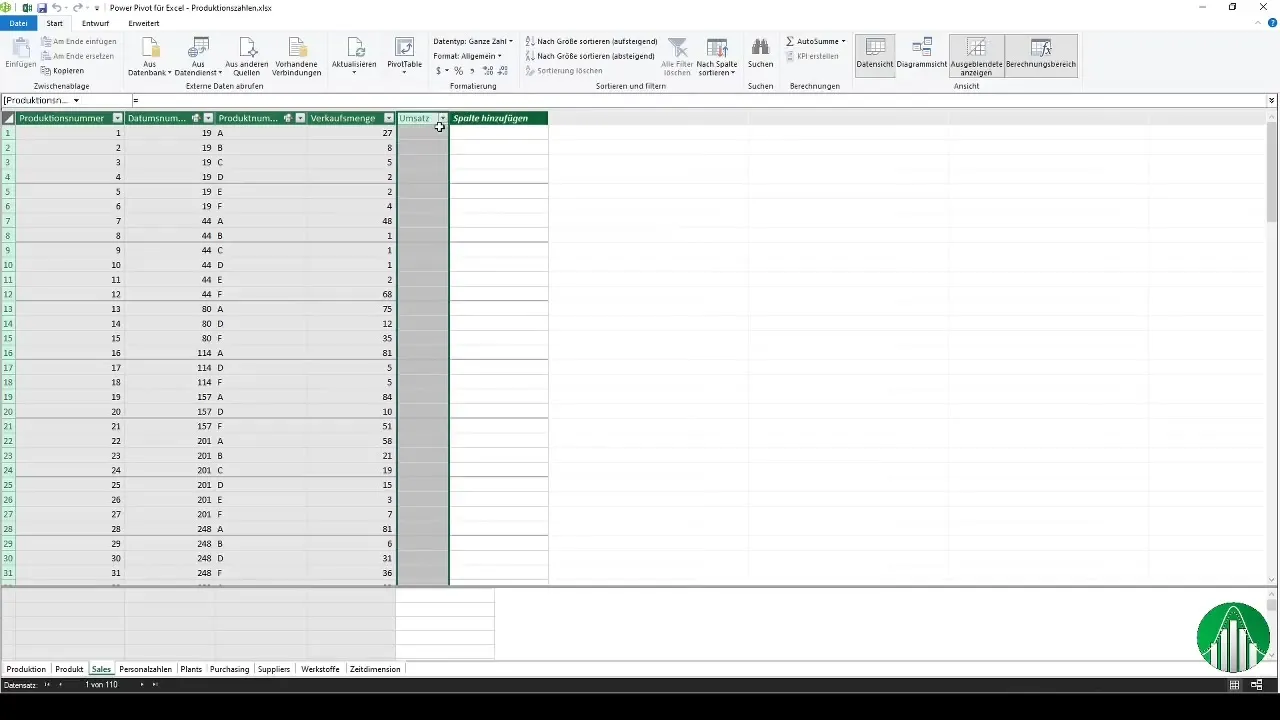
Task: Open the Zeitdimension sheet tab
Action: click(x=375, y=669)
